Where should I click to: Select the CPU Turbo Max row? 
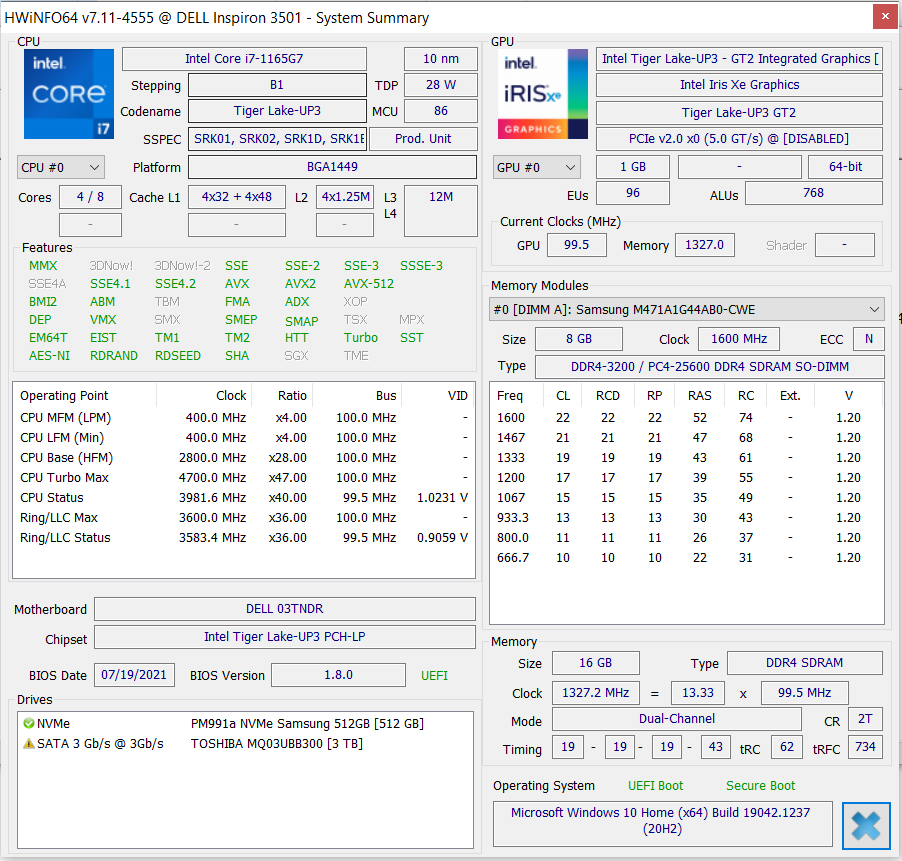pyautogui.click(x=244, y=478)
